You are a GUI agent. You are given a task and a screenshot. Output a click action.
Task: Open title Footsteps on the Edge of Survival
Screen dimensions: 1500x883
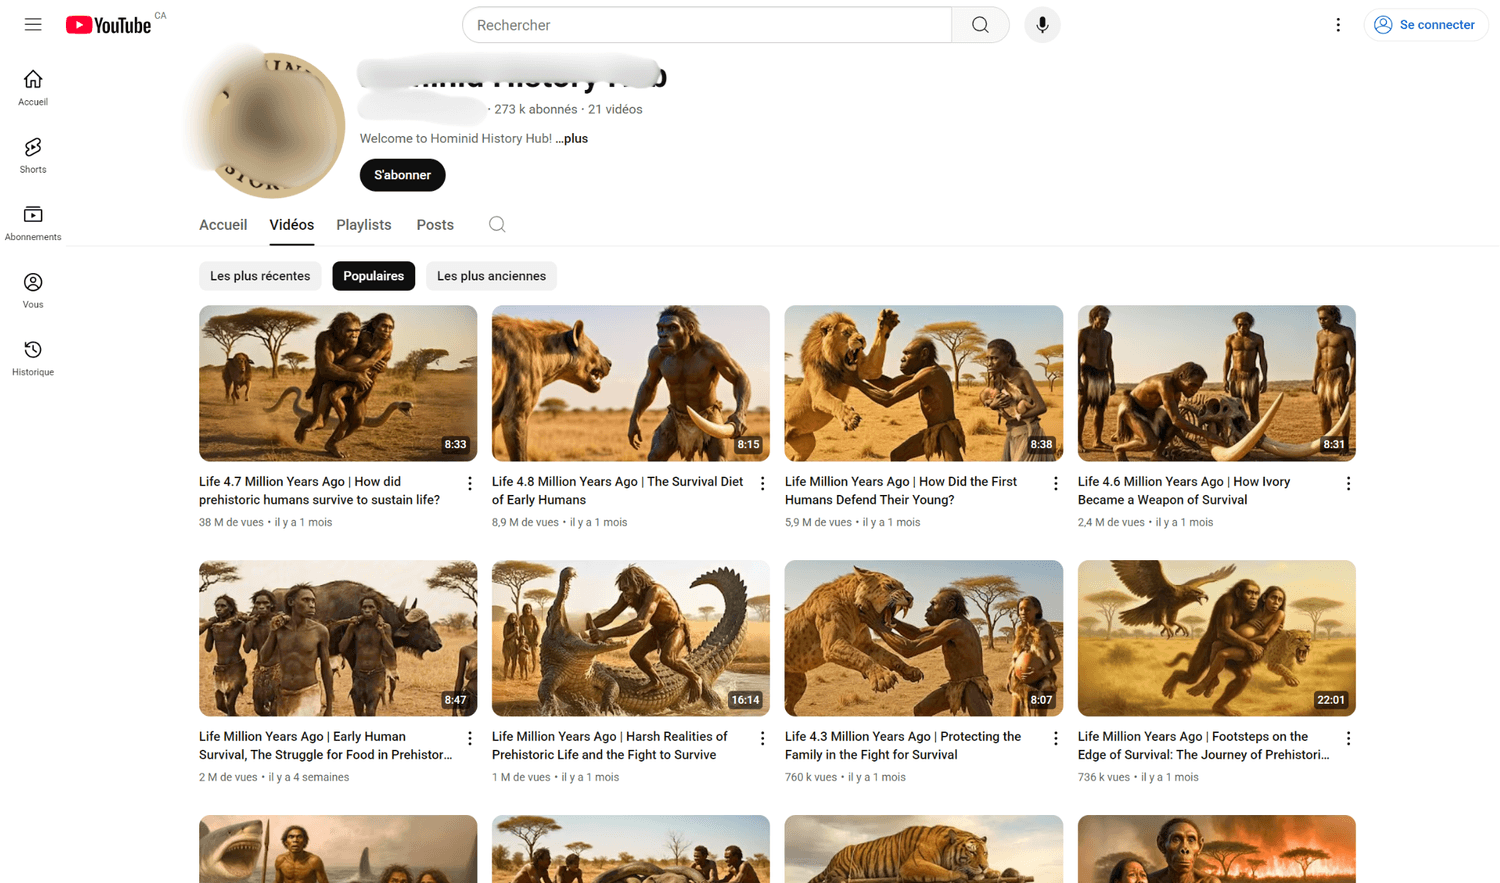tap(1204, 746)
